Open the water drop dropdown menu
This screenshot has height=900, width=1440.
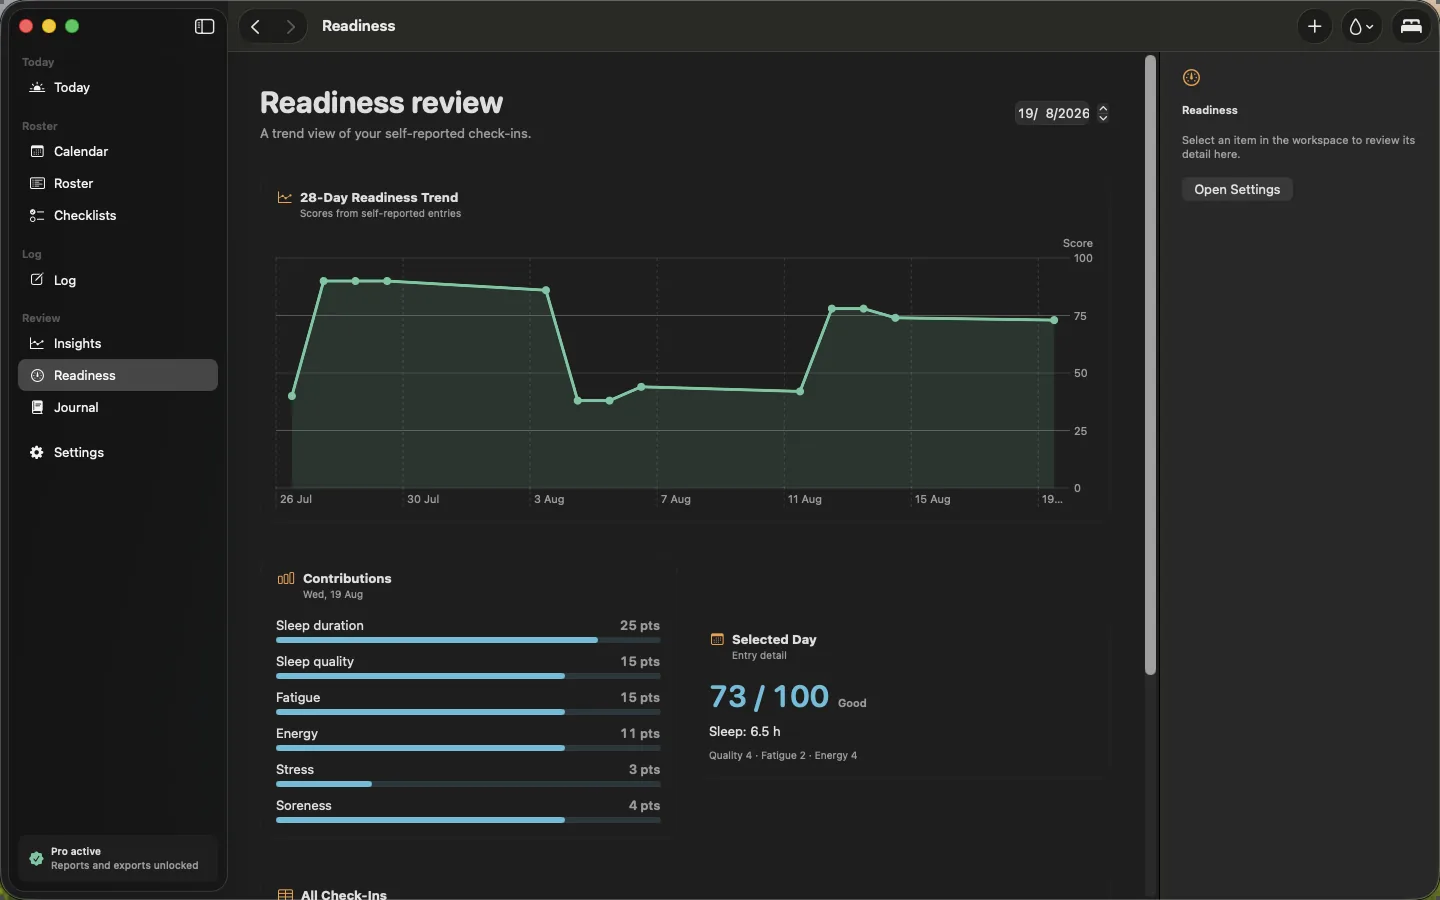pos(1362,27)
